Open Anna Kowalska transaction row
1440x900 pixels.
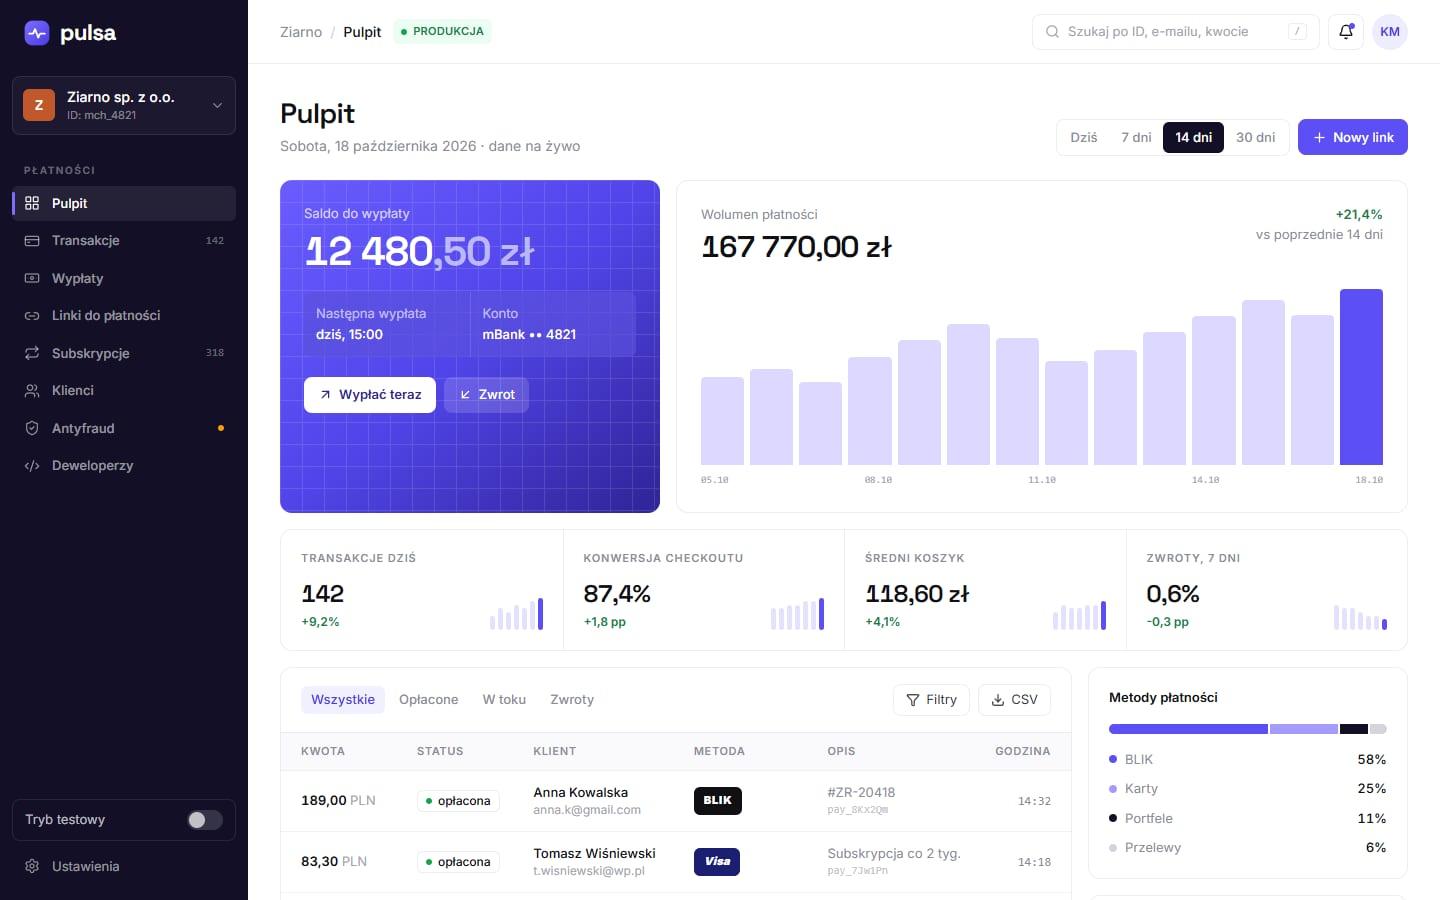(676, 801)
